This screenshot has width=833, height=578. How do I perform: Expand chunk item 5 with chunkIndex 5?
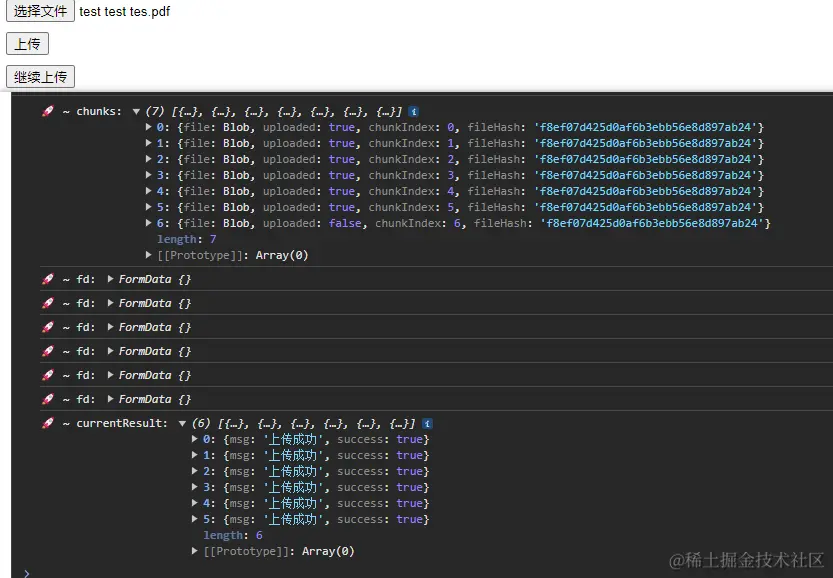point(149,207)
